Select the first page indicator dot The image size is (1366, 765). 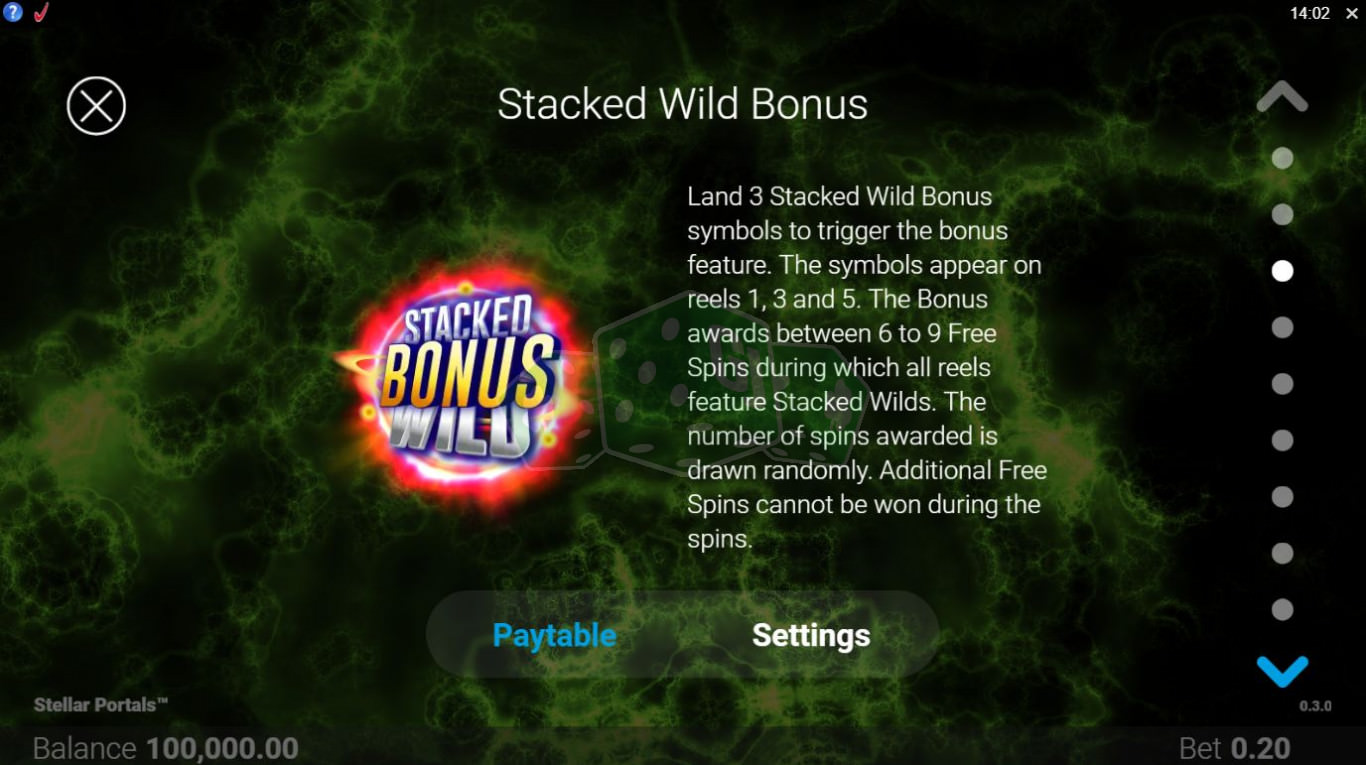click(x=1282, y=158)
